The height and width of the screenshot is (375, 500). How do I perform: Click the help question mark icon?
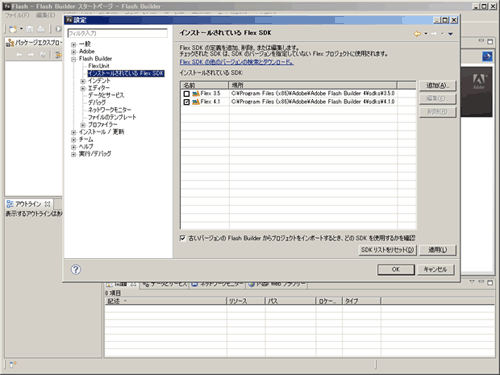pos(76,269)
